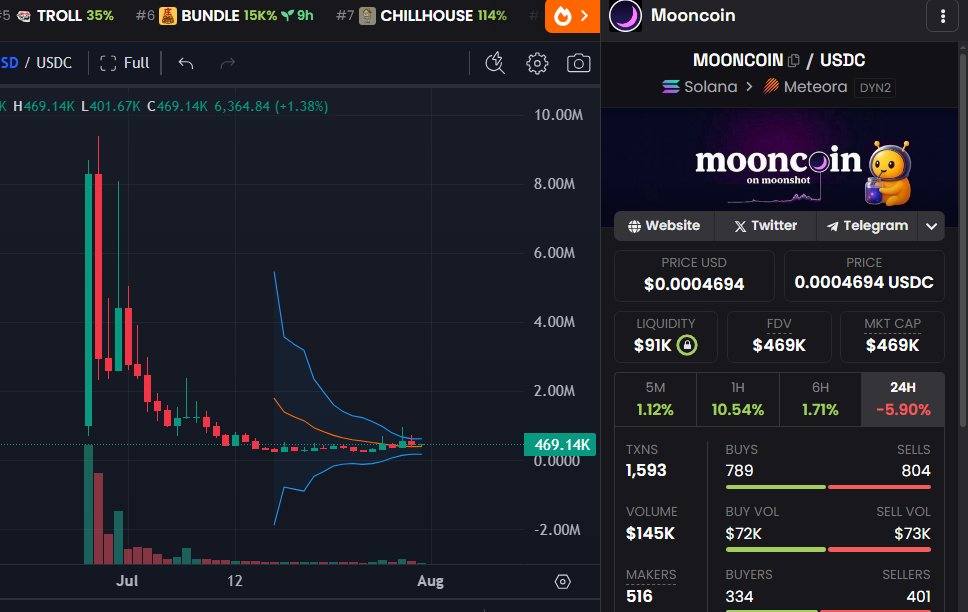Click the 1H change value 10.54%
The width and height of the screenshot is (968, 612).
[x=738, y=409]
